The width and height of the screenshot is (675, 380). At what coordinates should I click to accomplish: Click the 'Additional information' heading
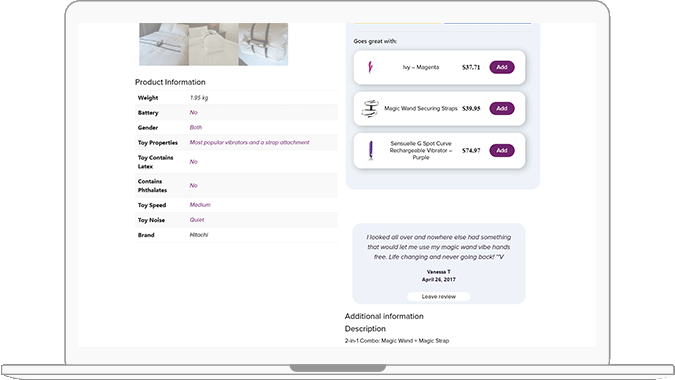coord(384,316)
